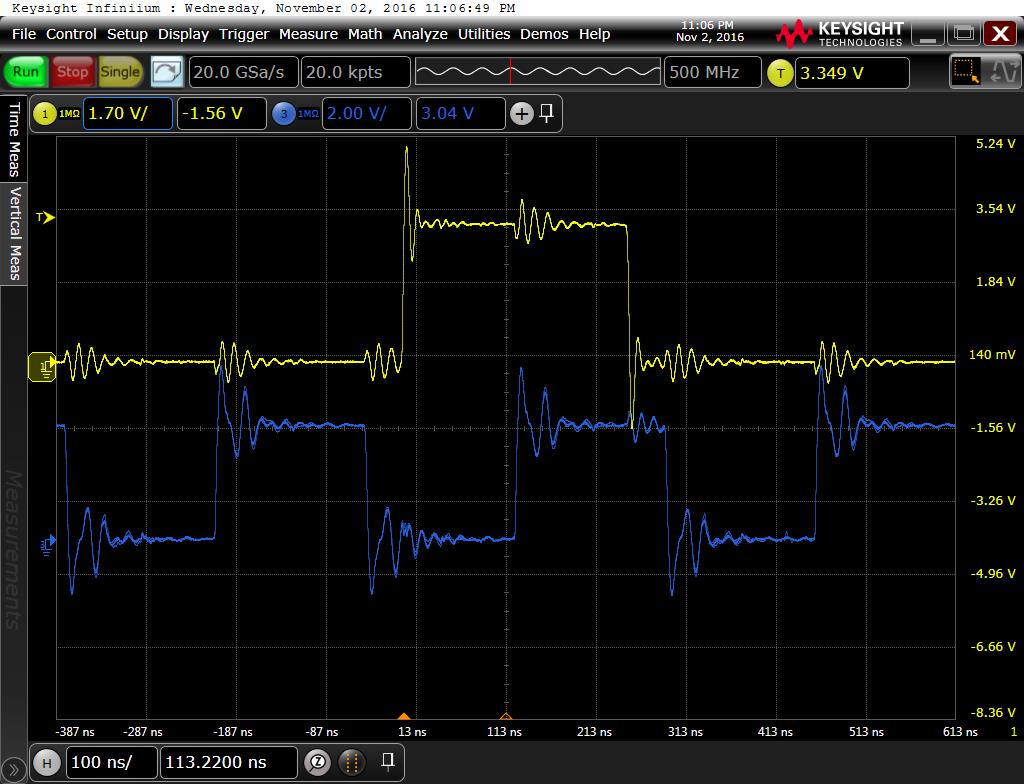Click the 11:06 PM date and time display
Image resolution: width=1024 pixels, height=784 pixels.
click(710, 31)
